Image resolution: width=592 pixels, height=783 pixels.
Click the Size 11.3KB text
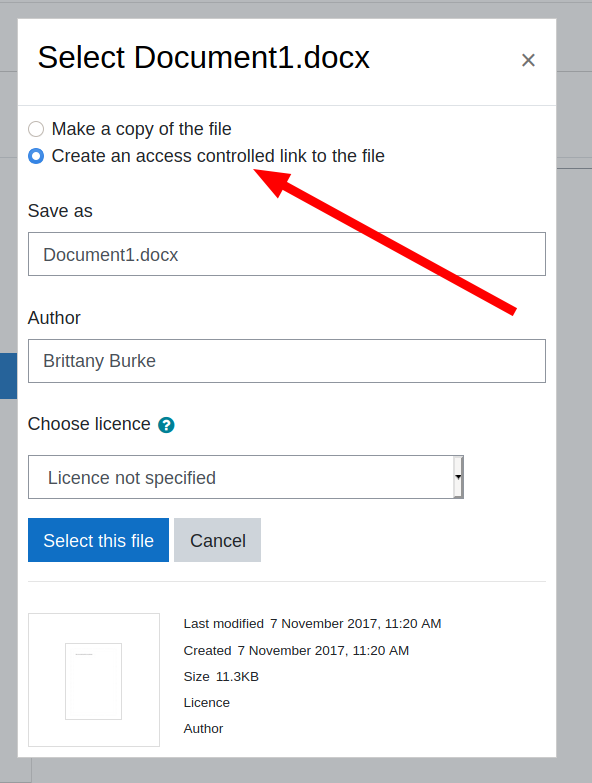tap(221, 677)
